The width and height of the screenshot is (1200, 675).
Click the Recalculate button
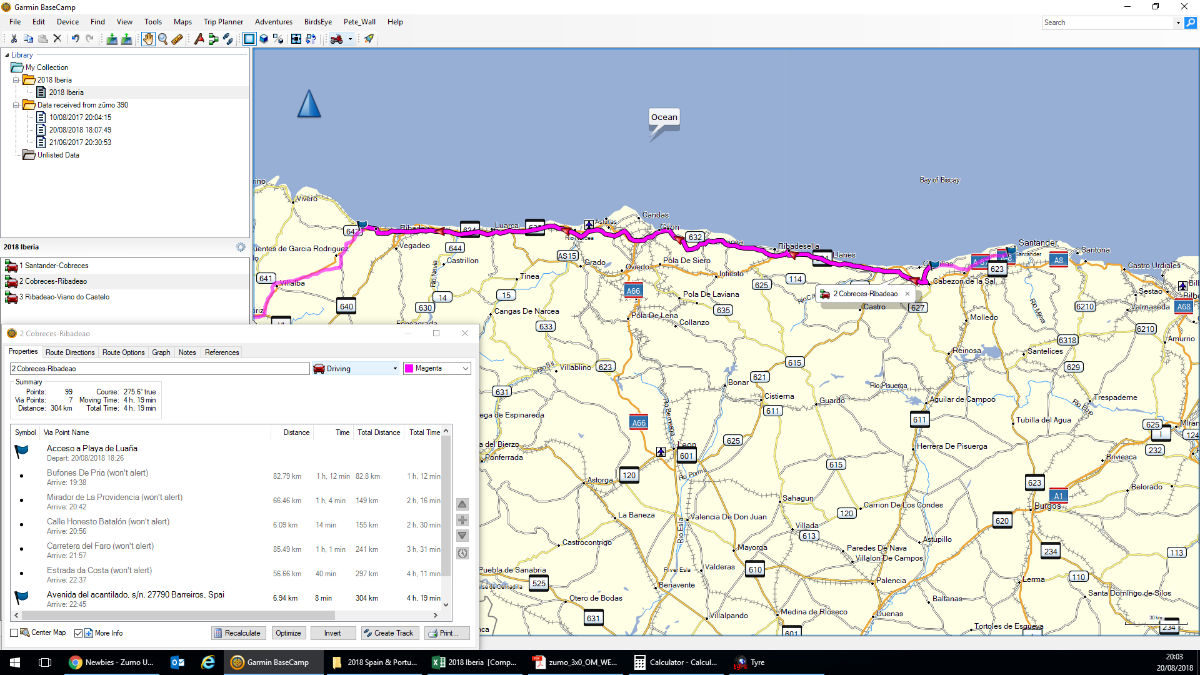point(238,633)
